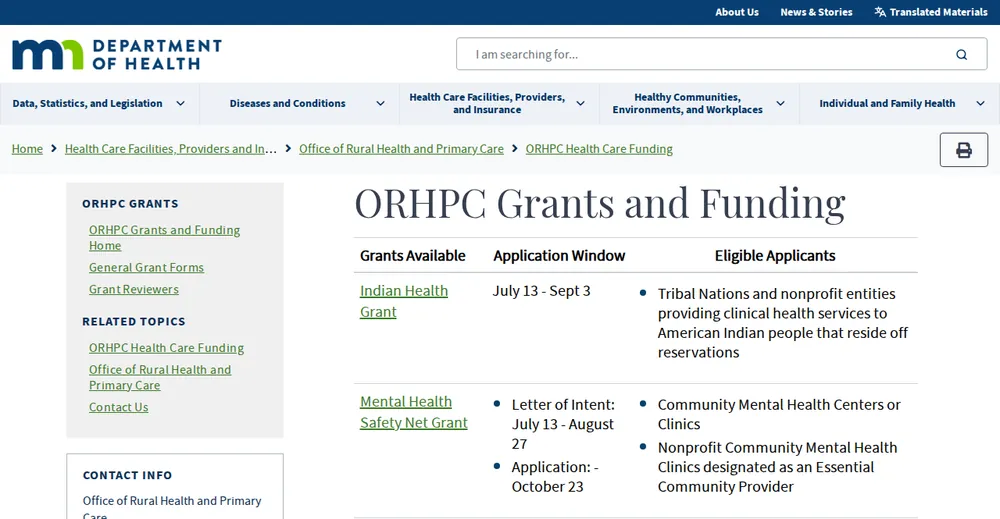Open ORHPC Health Care Funding breadcrumb

coord(599,149)
